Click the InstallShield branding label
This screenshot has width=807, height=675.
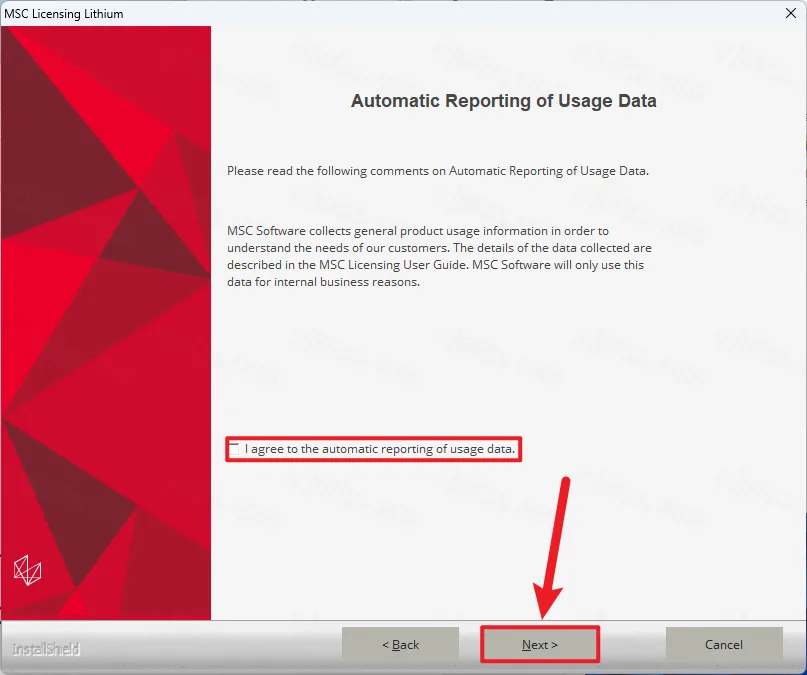[x=46, y=650]
